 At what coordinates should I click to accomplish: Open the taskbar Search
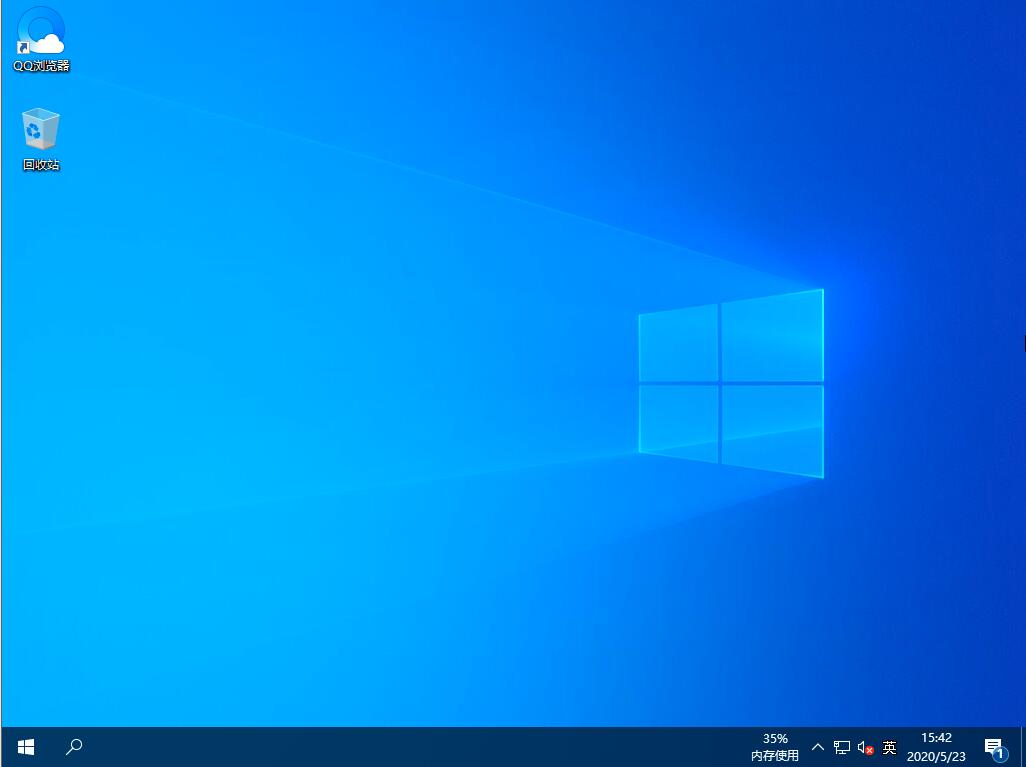pyautogui.click(x=73, y=746)
